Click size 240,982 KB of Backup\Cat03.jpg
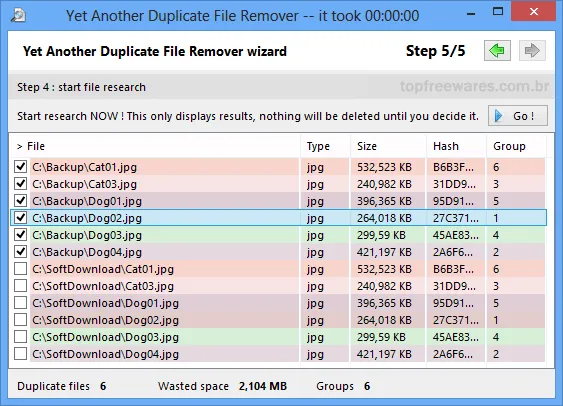563x406 pixels. (384, 184)
